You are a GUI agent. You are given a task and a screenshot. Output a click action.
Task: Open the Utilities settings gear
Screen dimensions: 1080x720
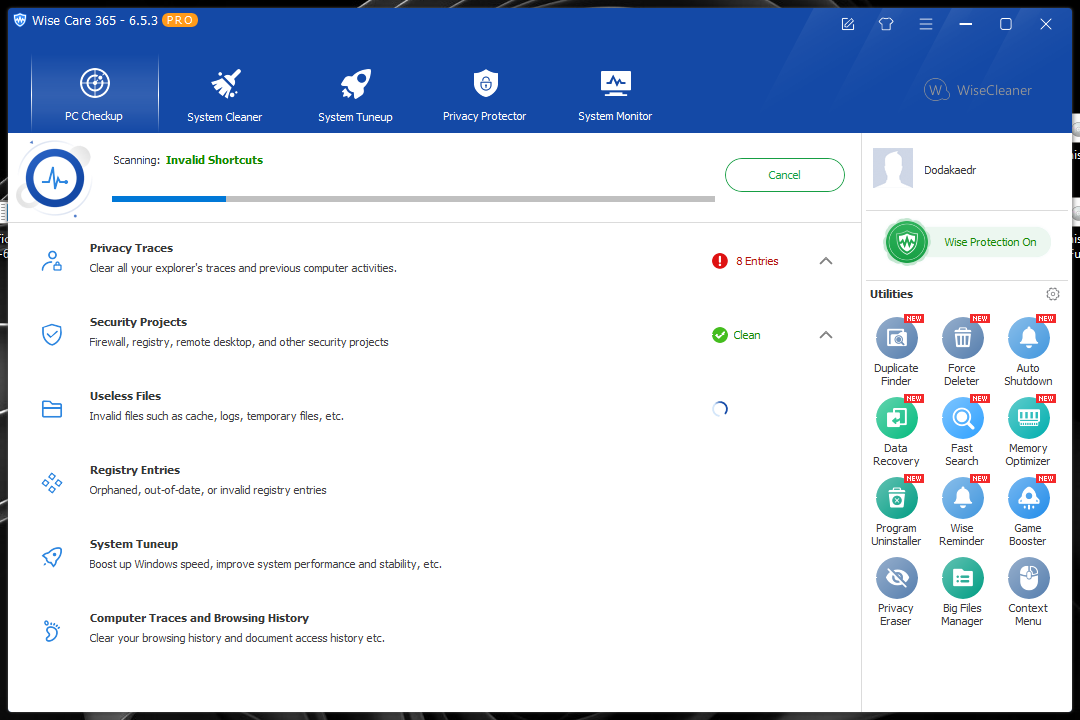pos(1052,294)
